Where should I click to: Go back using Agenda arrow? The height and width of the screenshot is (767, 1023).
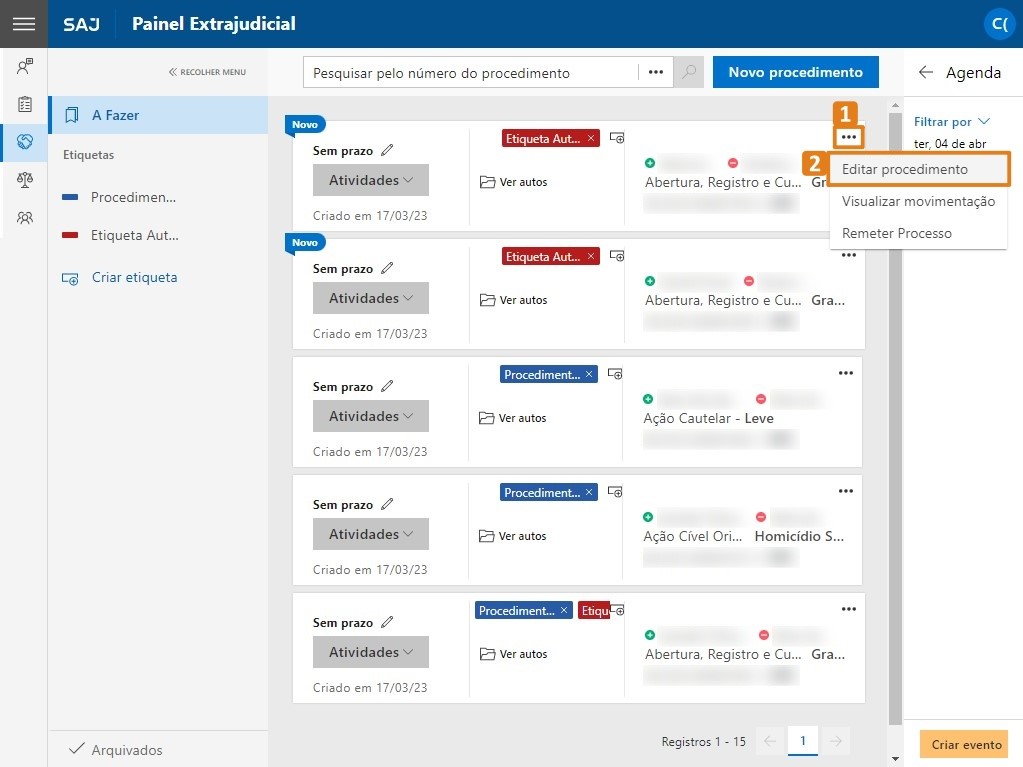tap(925, 72)
